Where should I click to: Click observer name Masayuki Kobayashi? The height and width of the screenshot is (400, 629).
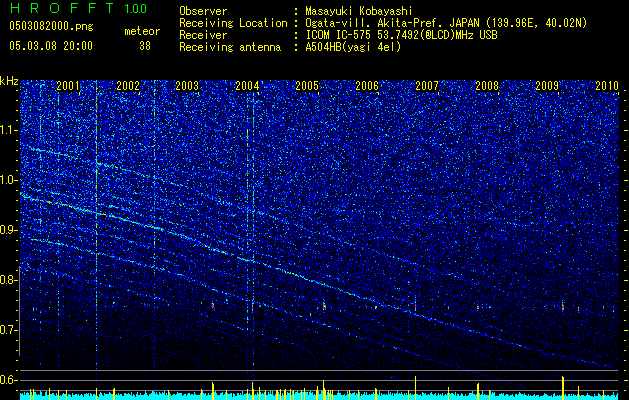[359, 11]
